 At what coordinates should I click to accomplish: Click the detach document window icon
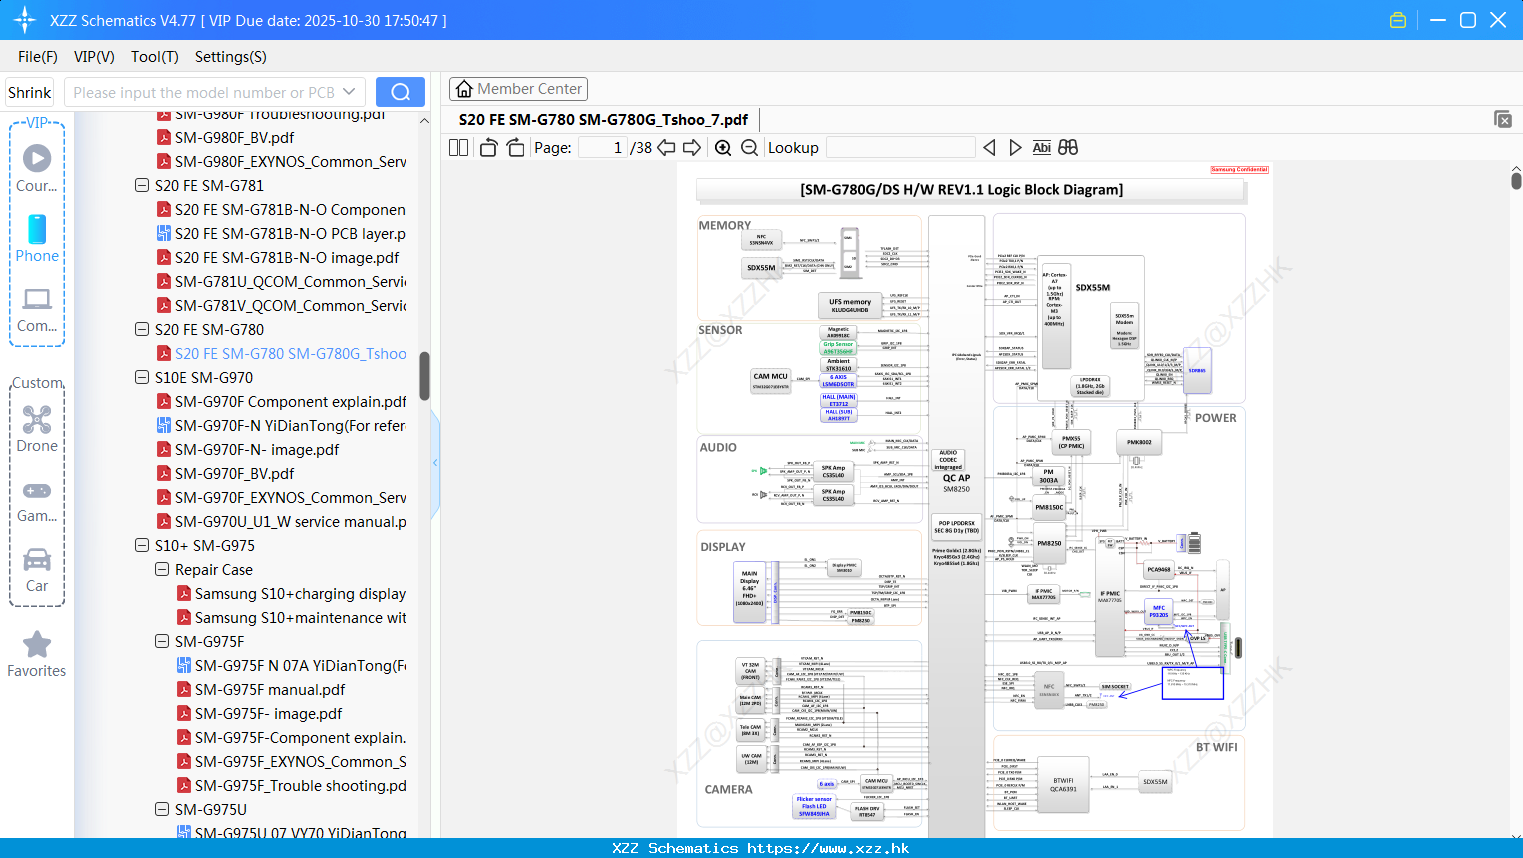pos(1503,119)
